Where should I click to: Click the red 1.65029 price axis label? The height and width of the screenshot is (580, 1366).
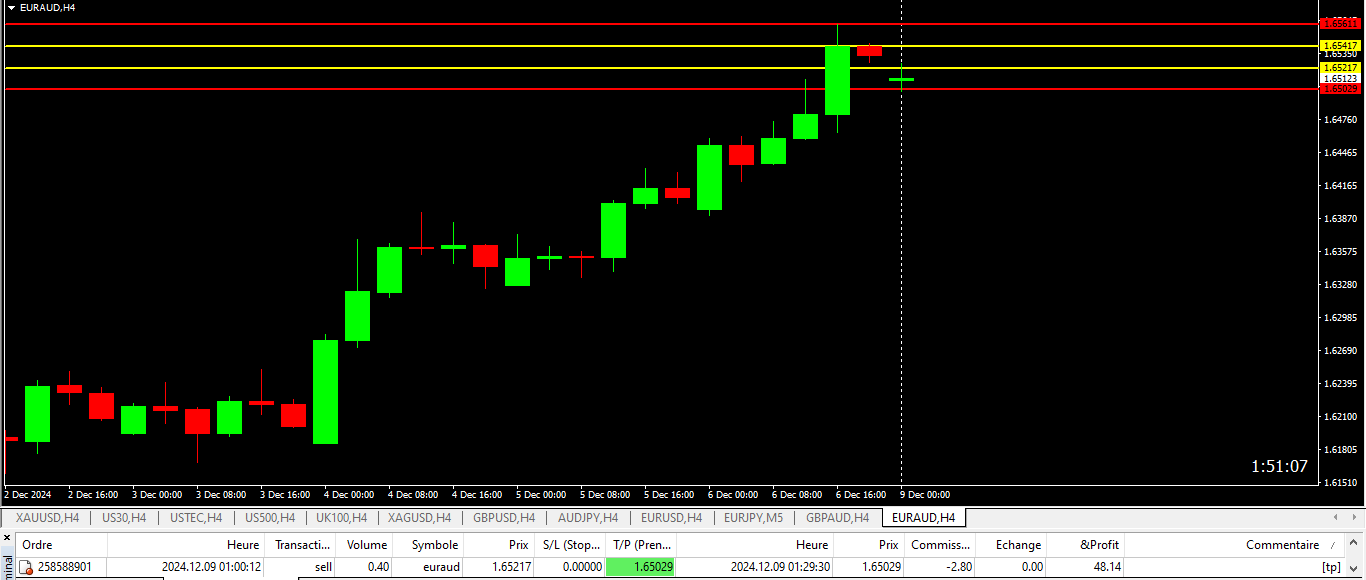tap(1340, 89)
